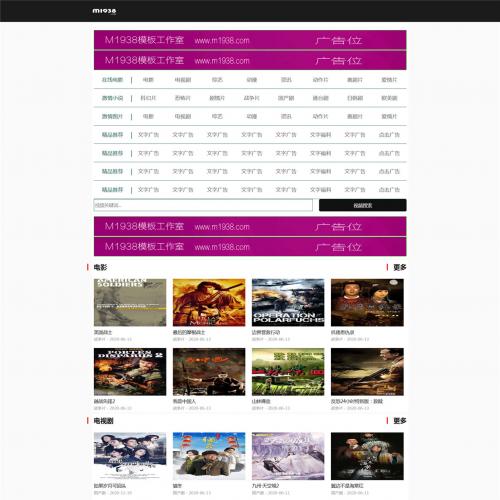
Task: Open the ad banner directly above 电影 heading
Action: coord(250,247)
